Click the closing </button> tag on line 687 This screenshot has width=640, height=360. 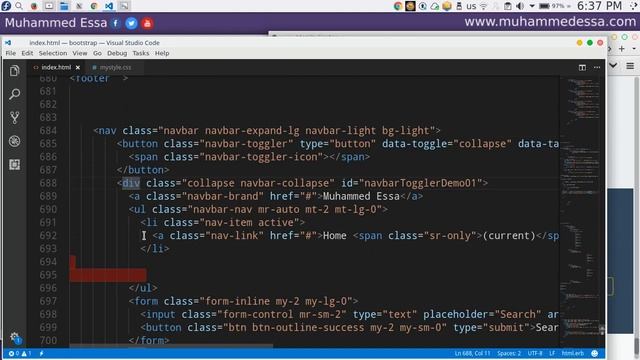143,170
